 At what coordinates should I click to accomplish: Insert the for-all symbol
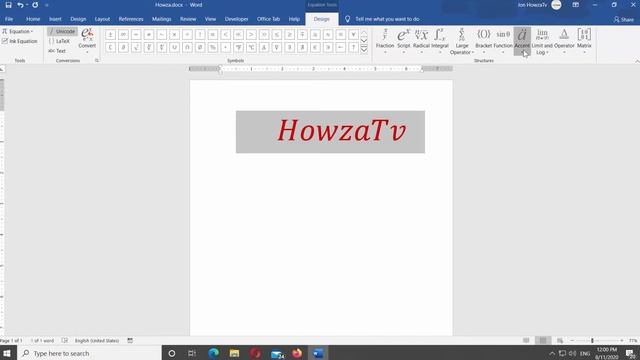353,35
